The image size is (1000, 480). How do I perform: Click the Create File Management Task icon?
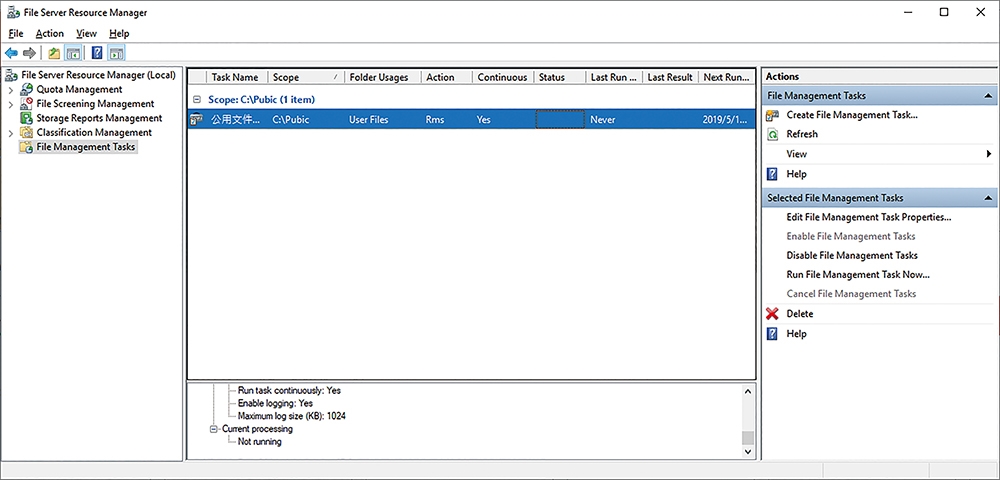click(772, 115)
